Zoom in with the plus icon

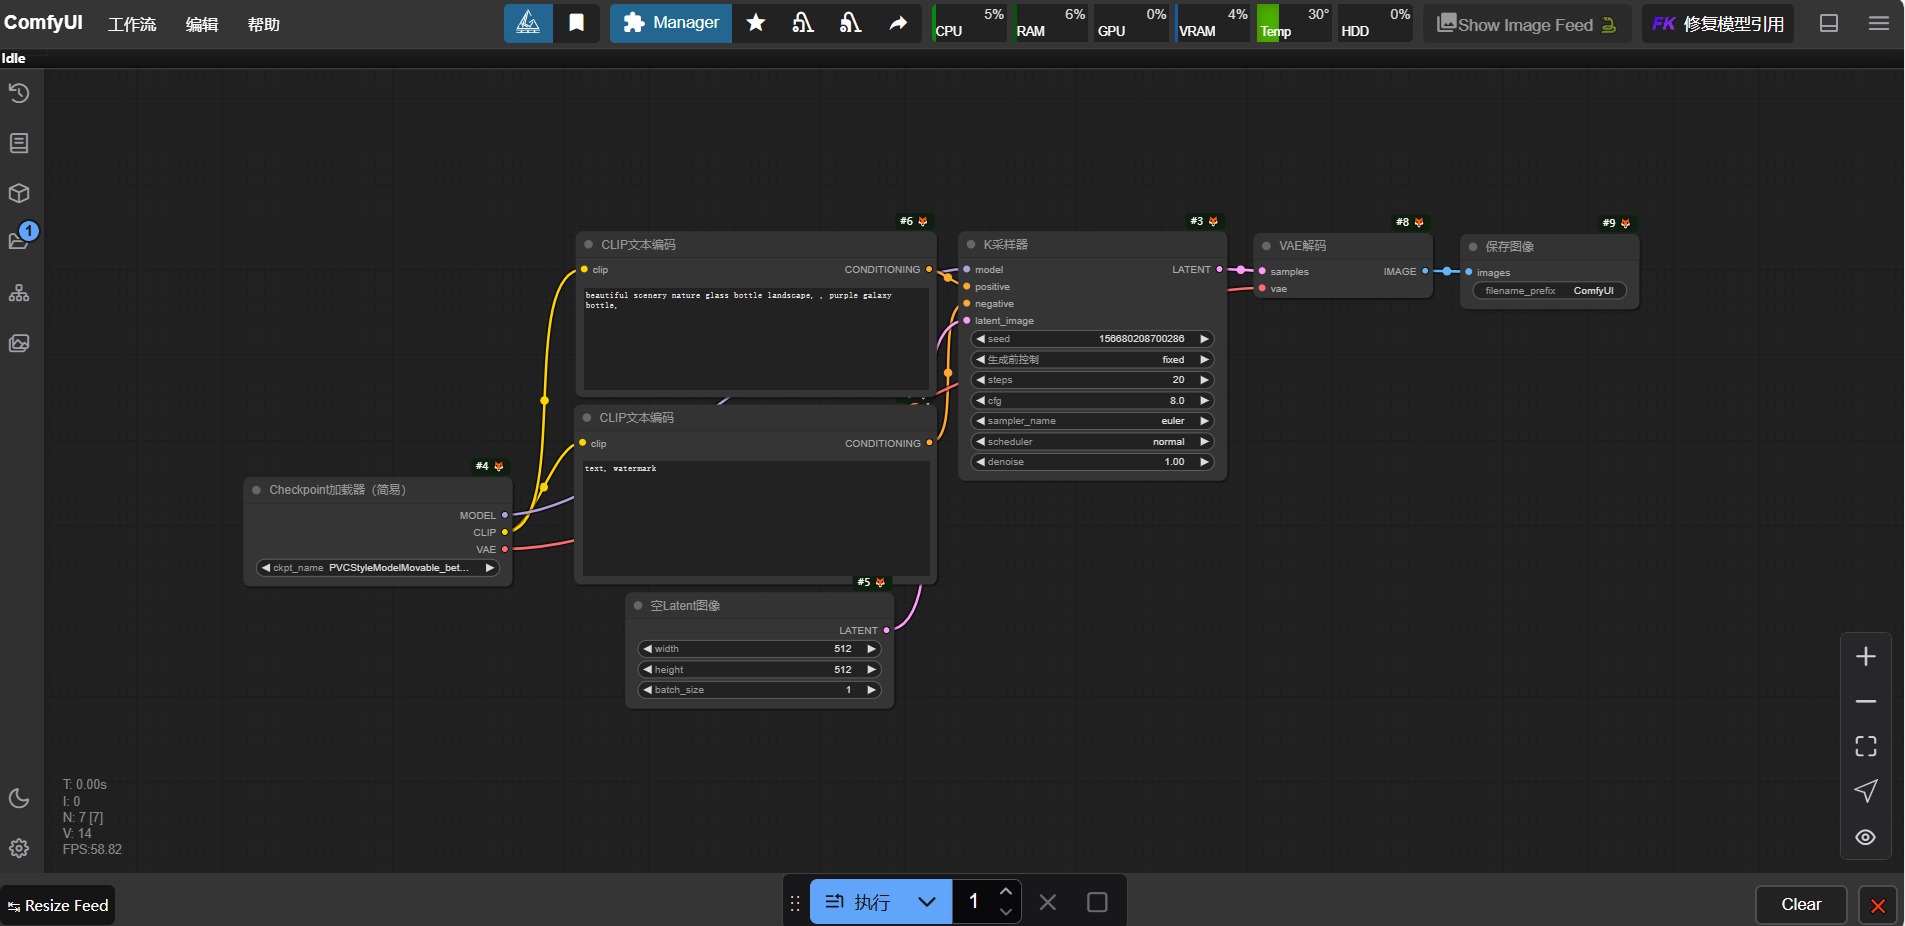pos(1866,656)
